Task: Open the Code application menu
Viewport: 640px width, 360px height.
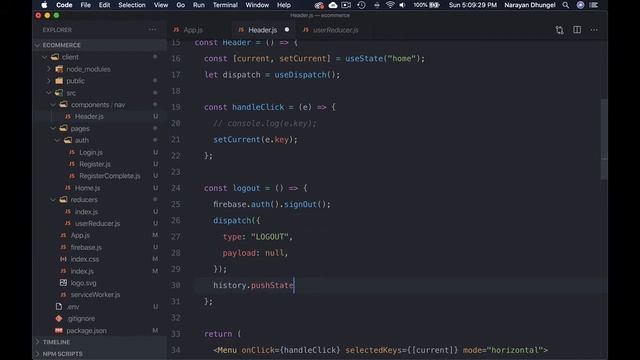Action: 64,5
